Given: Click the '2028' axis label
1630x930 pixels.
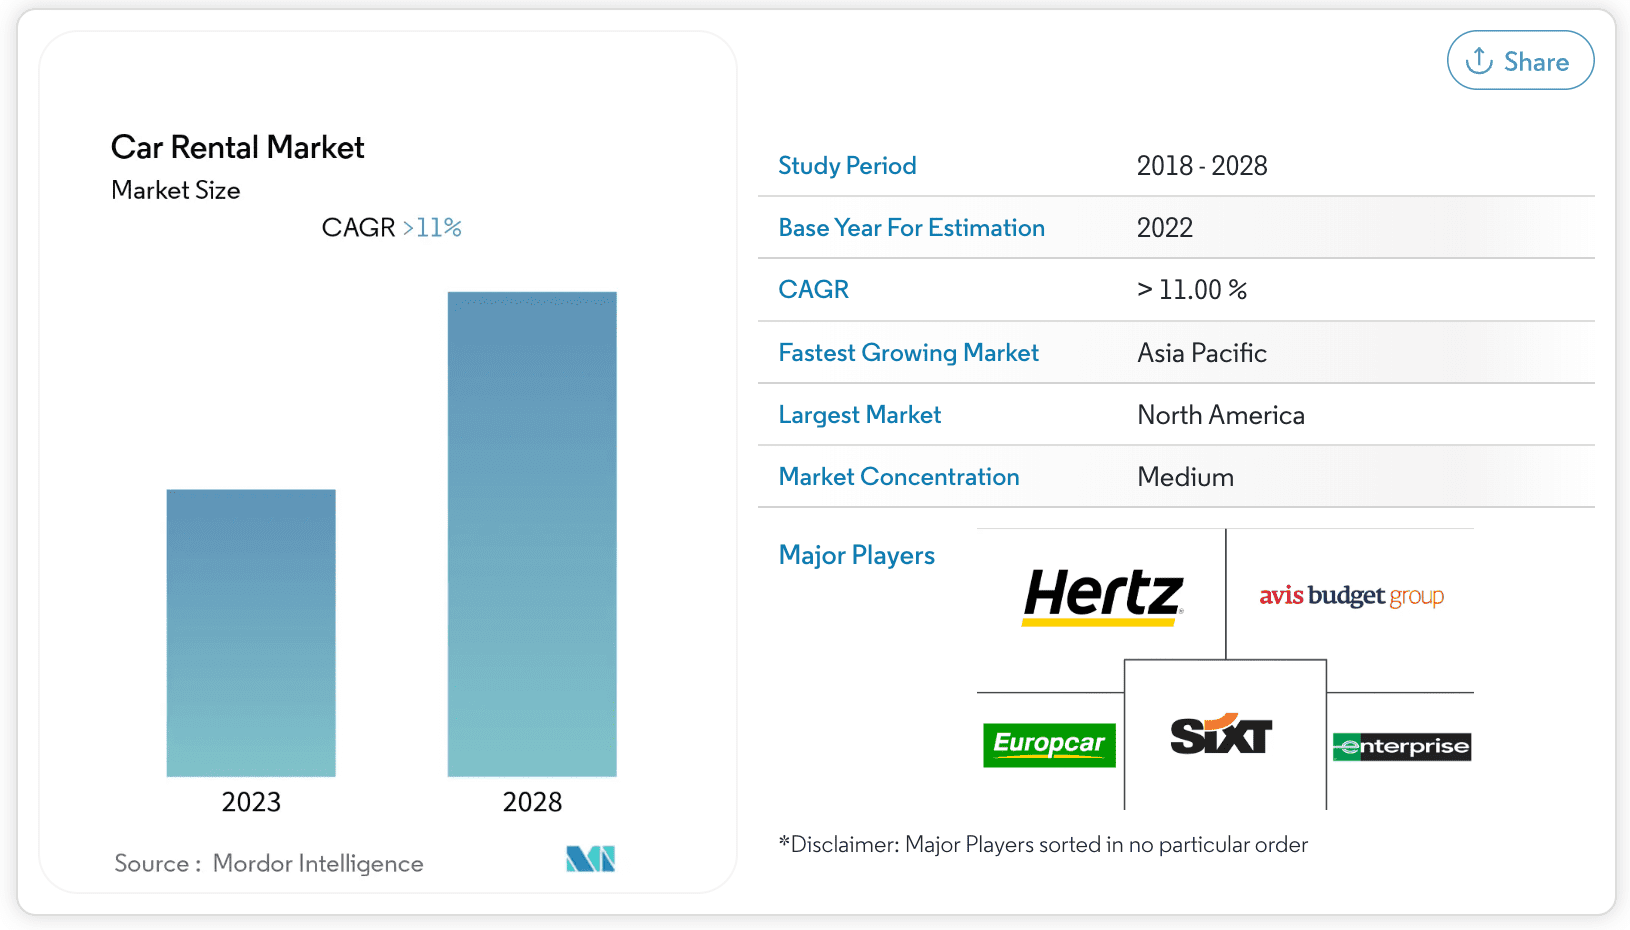Looking at the screenshot, I should tap(532, 802).
